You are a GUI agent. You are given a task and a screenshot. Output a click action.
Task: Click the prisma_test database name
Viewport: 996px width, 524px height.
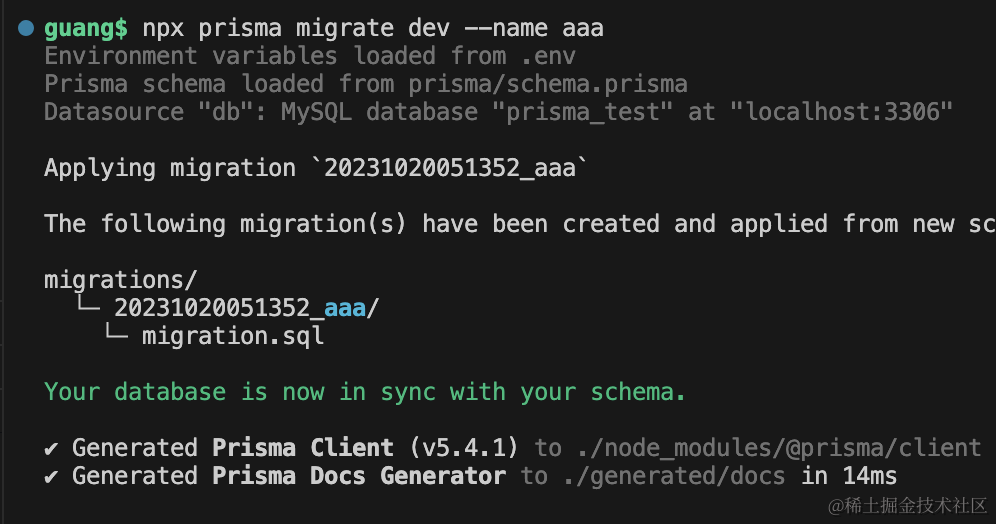coord(582,112)
